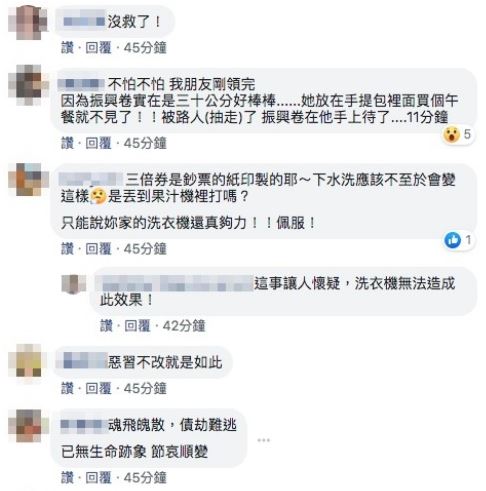Reply to the 沒救了 comment via 回覆

pos(98,48)
